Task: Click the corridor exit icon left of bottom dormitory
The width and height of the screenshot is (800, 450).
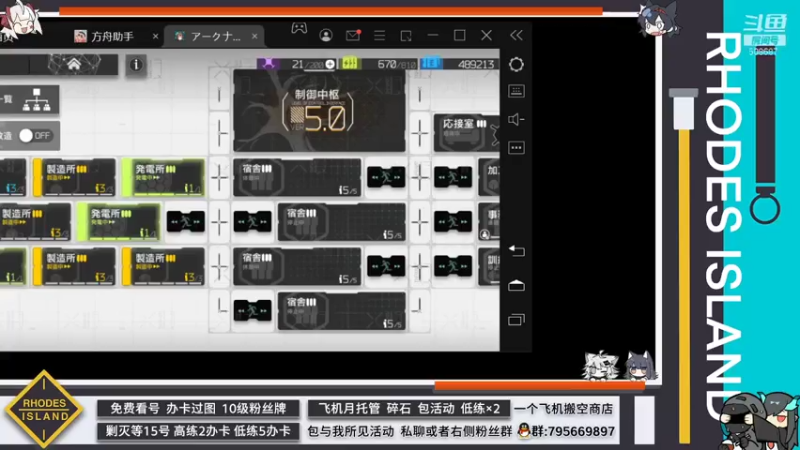Action: click(253, 310)
